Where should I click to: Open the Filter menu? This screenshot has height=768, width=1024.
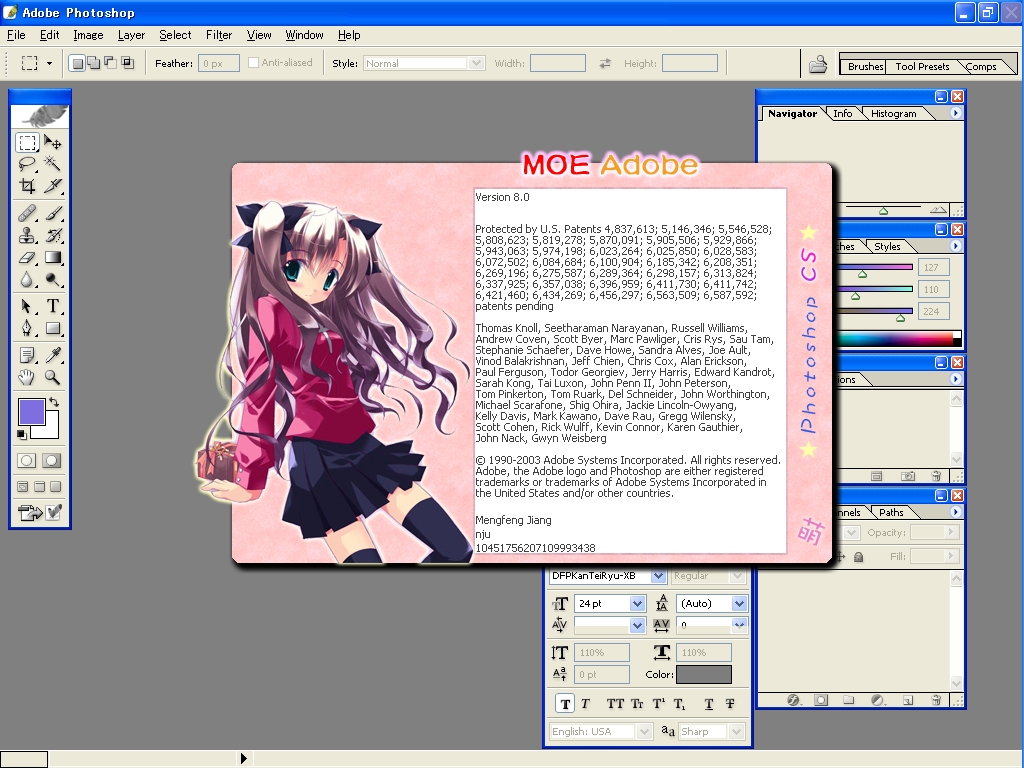(219, 35)
